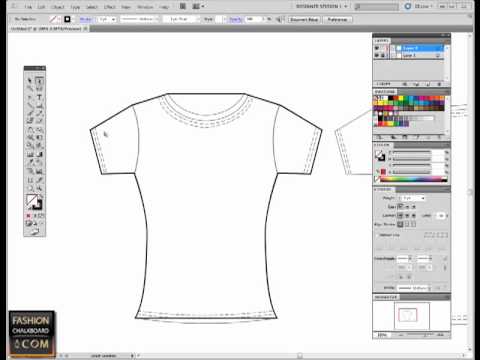Open Stroke panel Weight dropdown
Image resolution: width=480 pixels, height=360 pixels.
click(423, 198)
